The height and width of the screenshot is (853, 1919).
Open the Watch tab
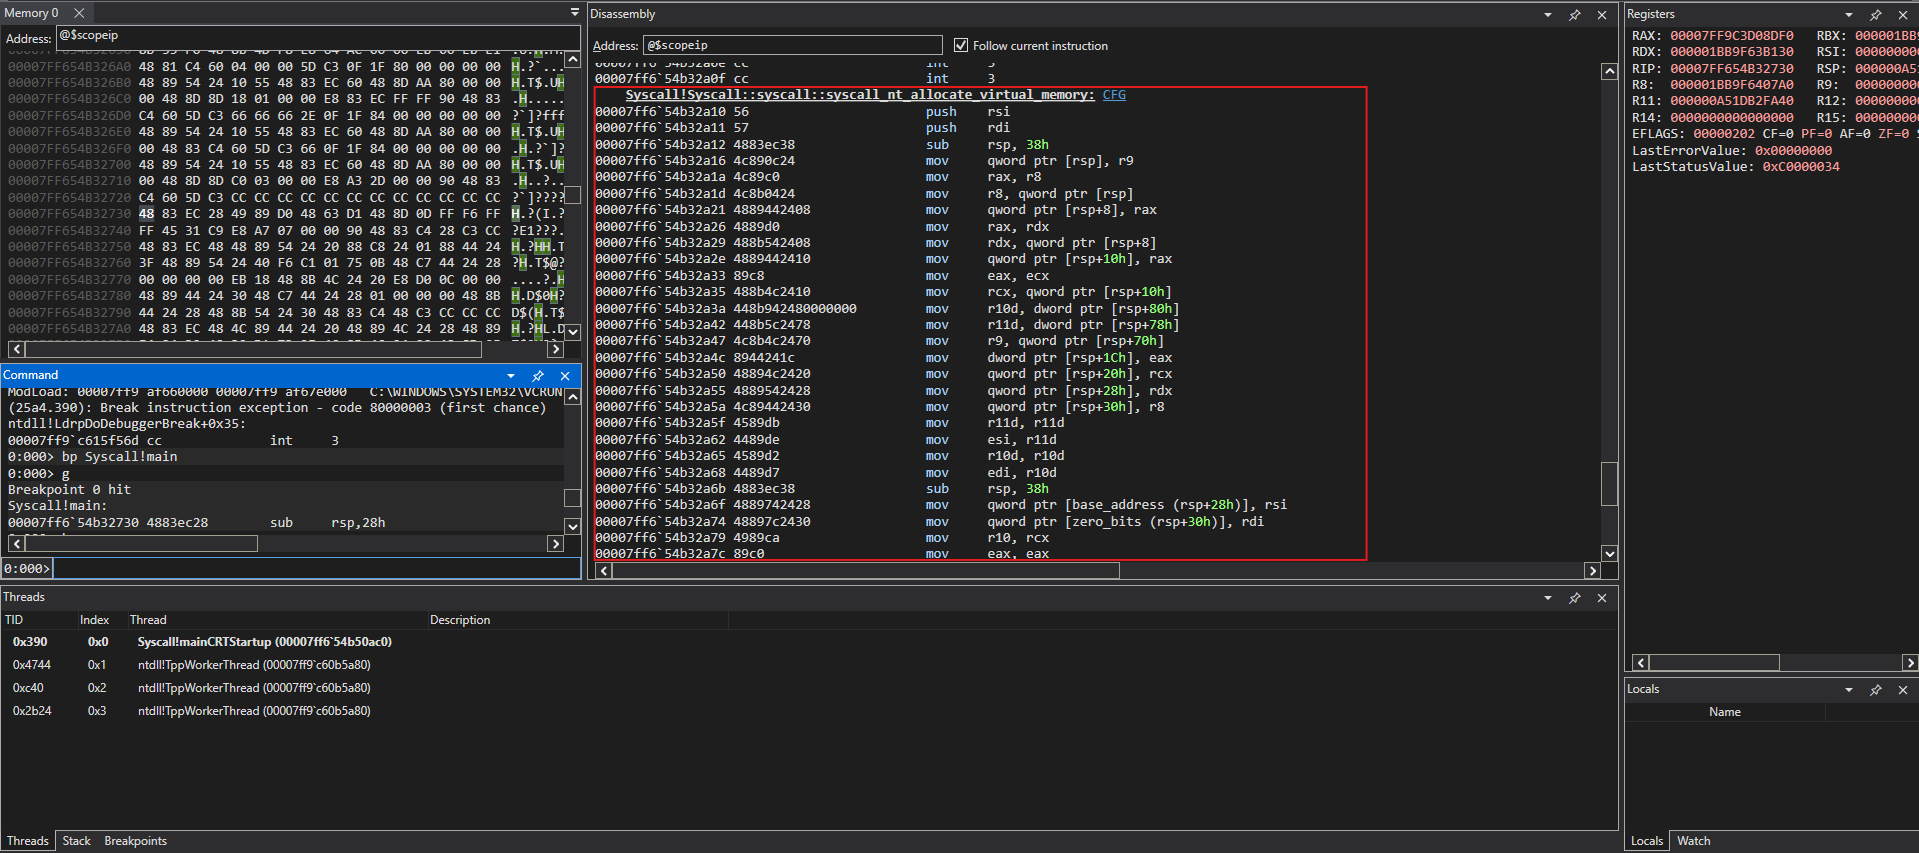point(1693,841)
